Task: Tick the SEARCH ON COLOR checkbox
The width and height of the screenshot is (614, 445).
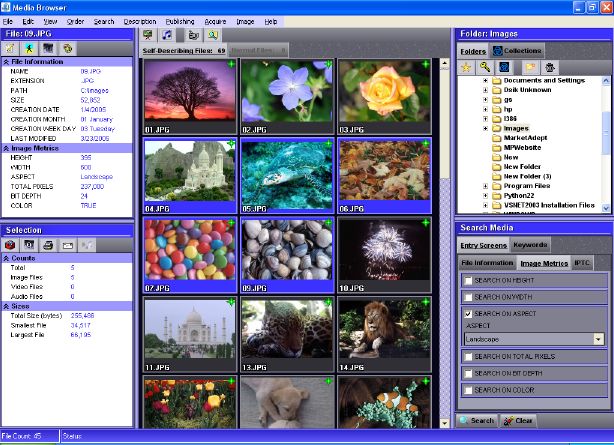Action: 467,389
